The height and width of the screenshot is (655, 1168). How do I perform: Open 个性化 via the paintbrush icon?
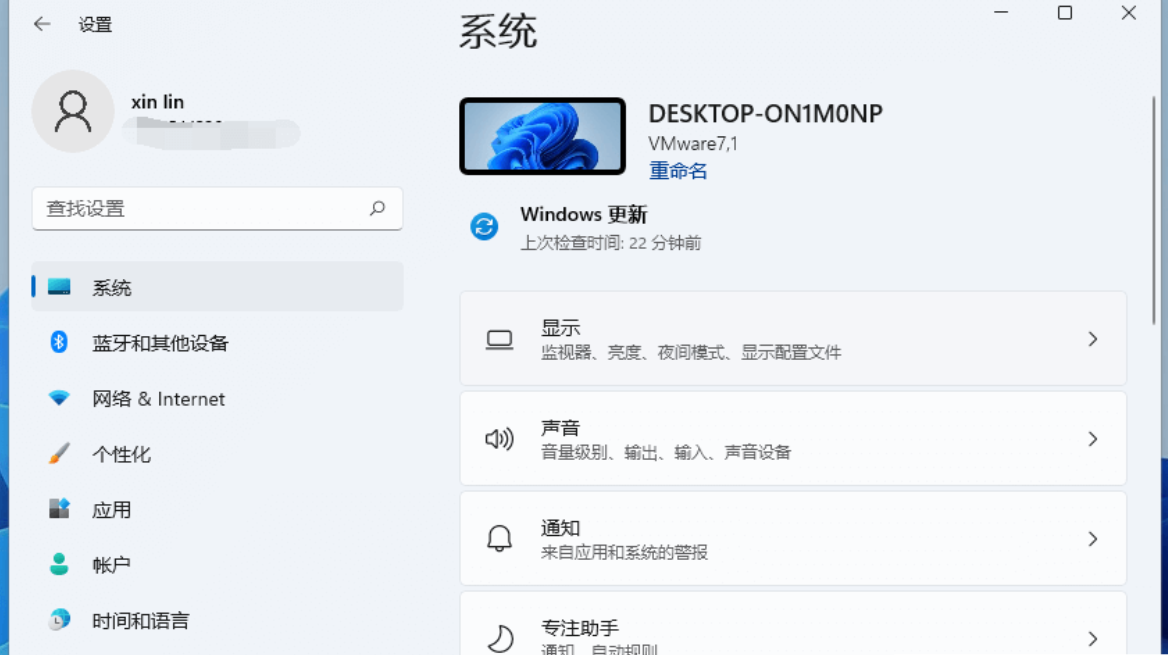pyautogui.click(x=59, y=453)
